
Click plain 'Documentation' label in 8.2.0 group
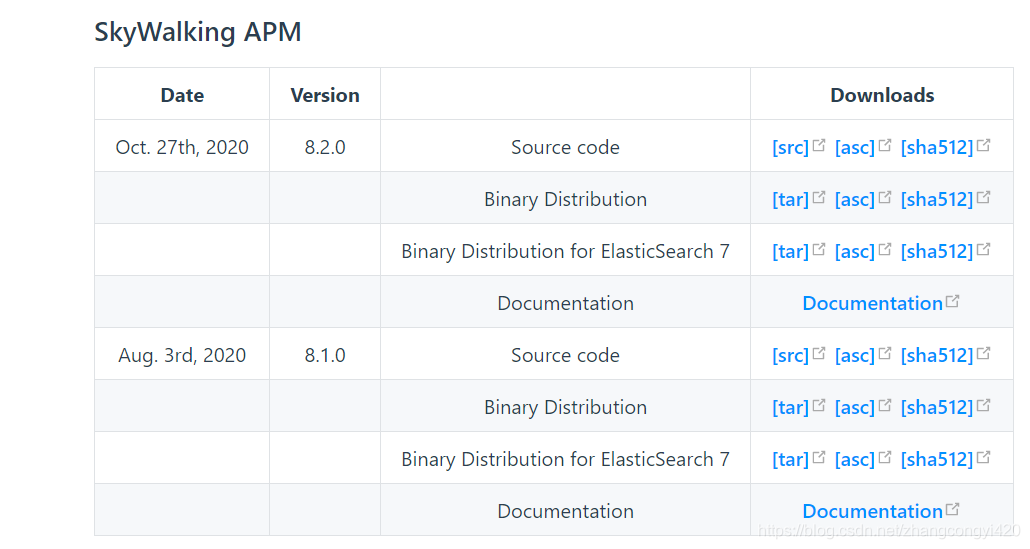click(x=566, y=303)
